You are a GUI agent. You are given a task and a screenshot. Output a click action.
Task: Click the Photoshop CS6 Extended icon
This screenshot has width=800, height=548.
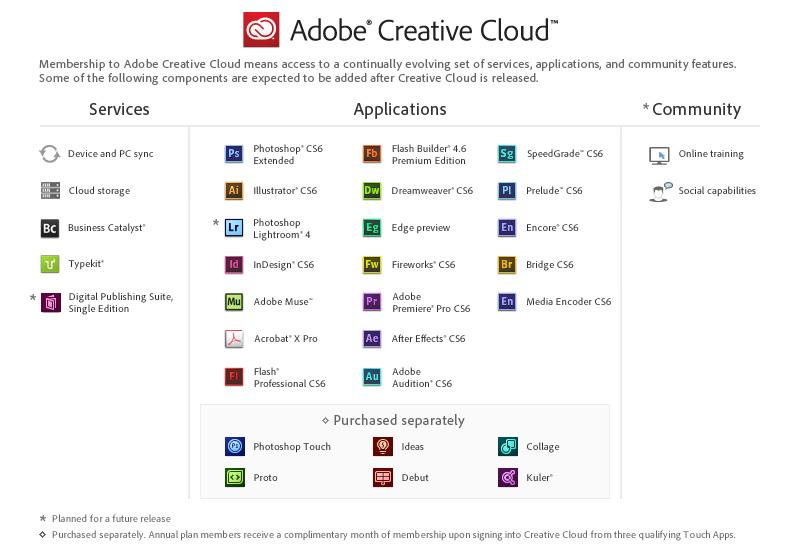point(234,154)
